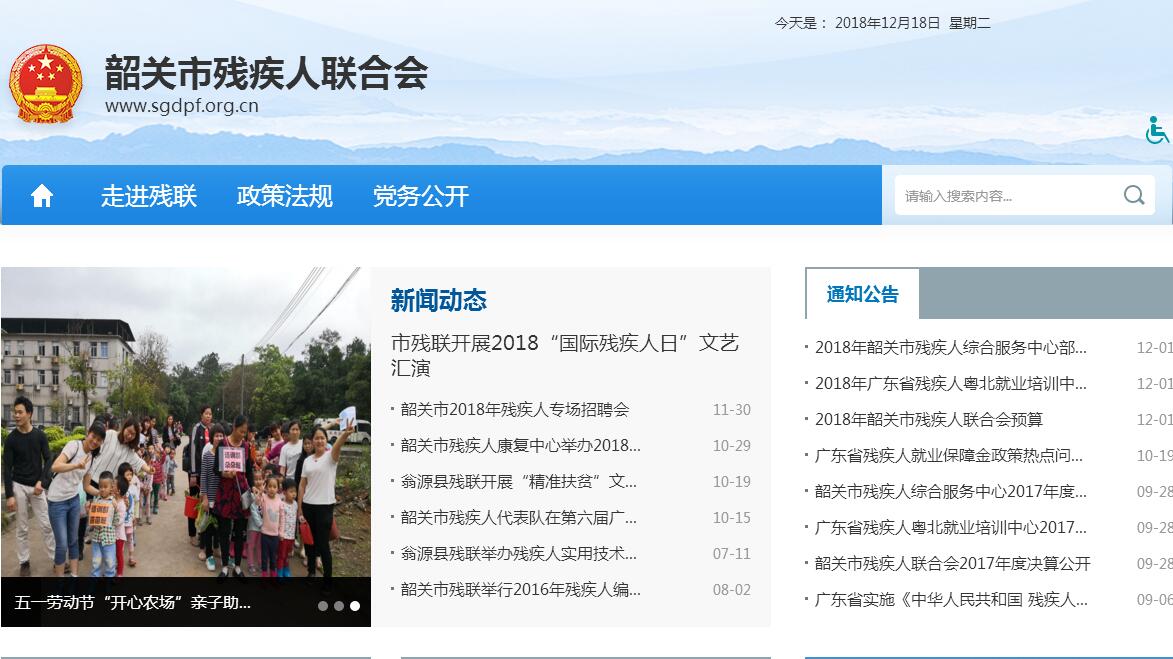The height and width of the screenshot is (659, 1173).
Task: Select the first carousel dot indicator
Action: (323, 605)
